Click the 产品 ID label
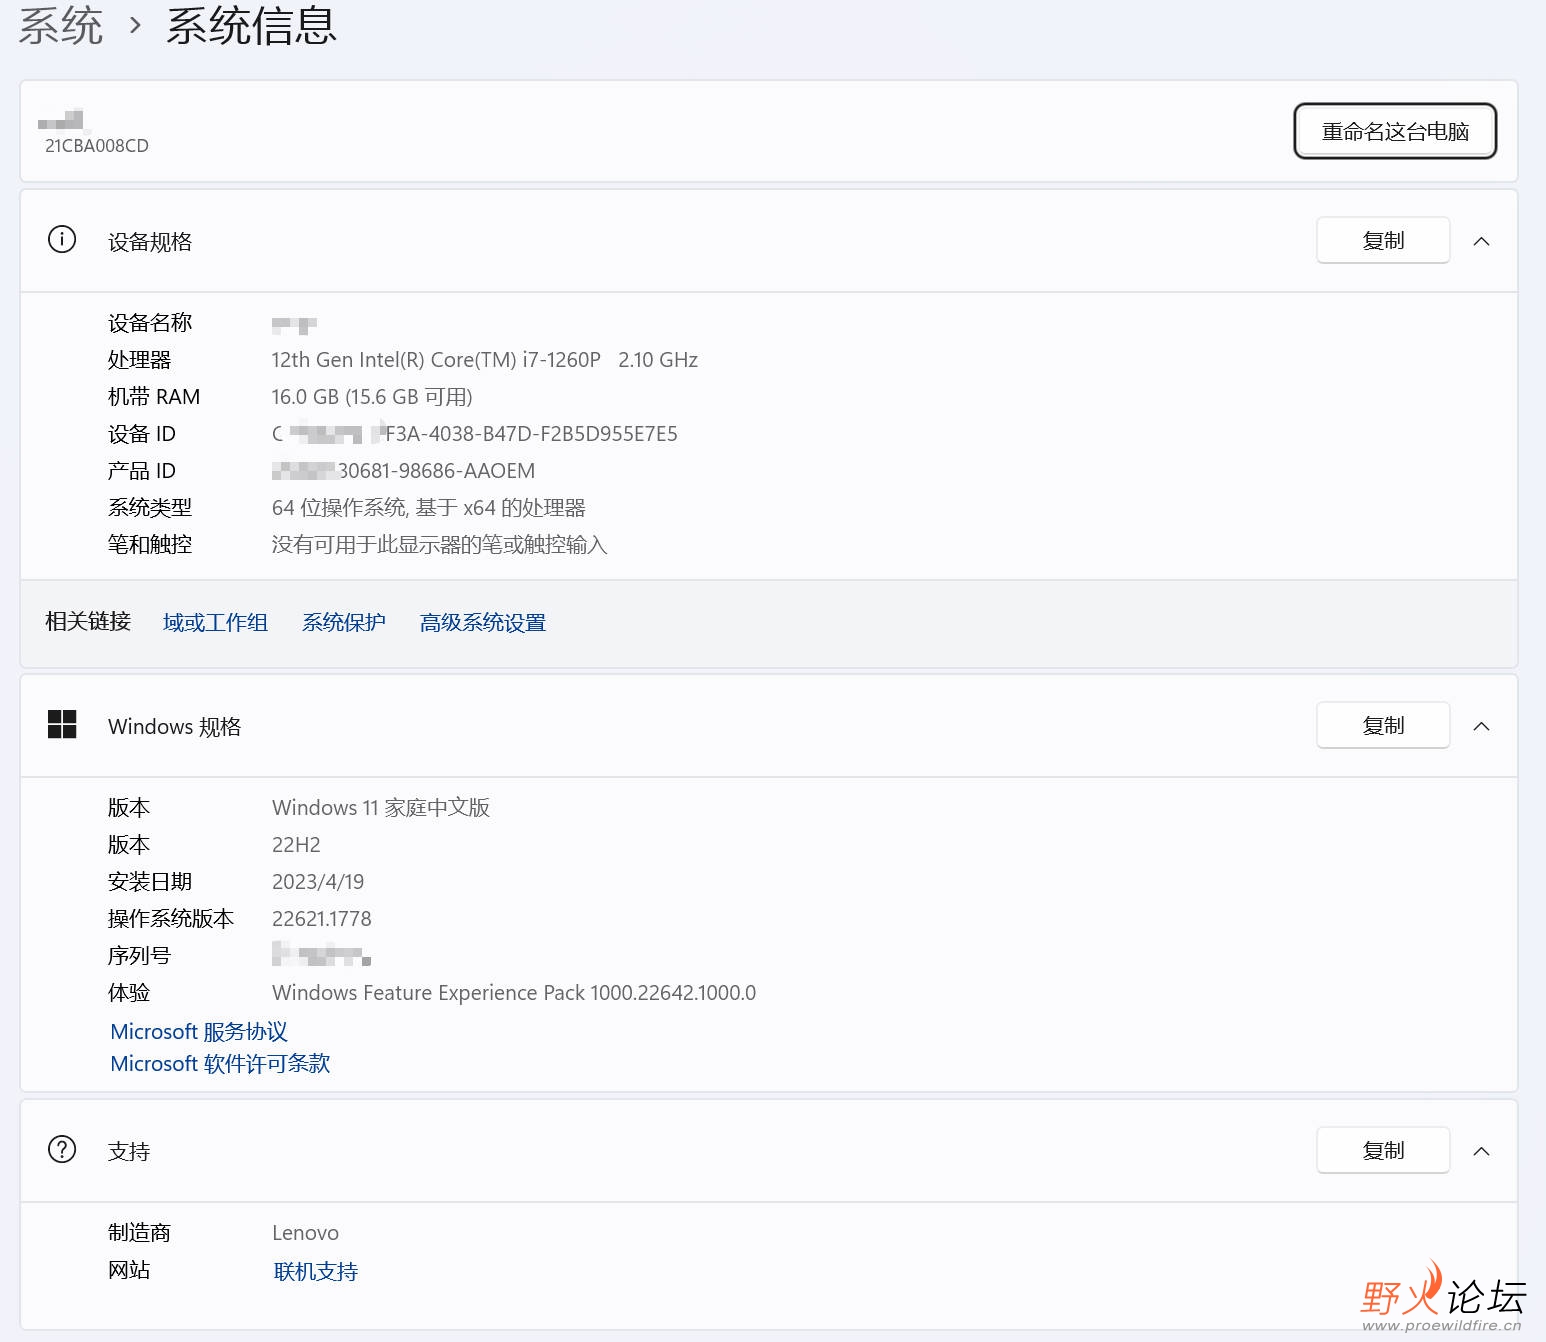 click(x=142, y=470)
